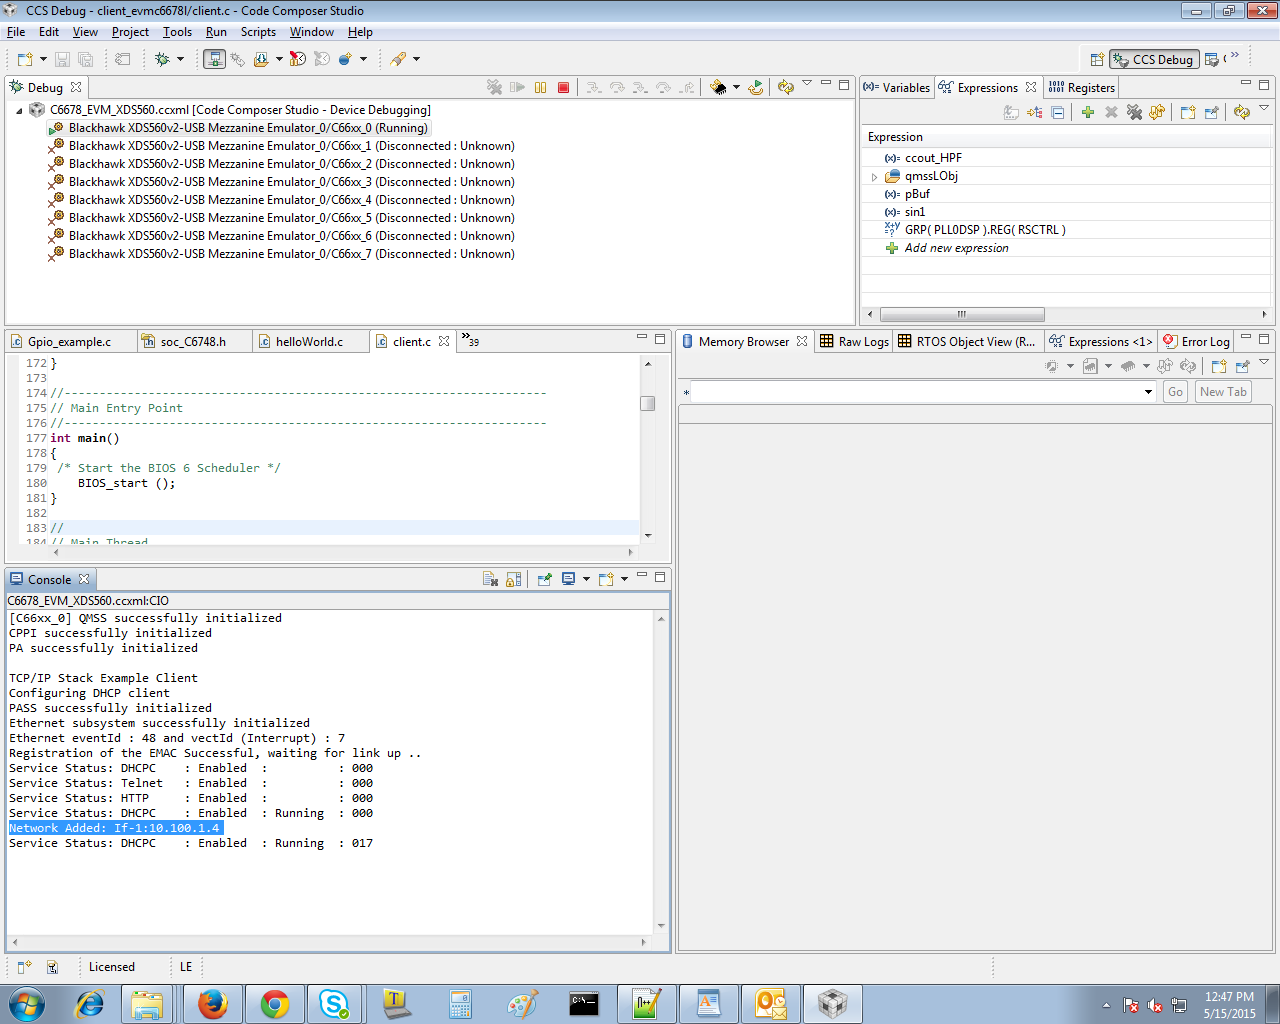Open the Project menu
The height and width of the screenshot is (1024, 1280).
point(130,32)
